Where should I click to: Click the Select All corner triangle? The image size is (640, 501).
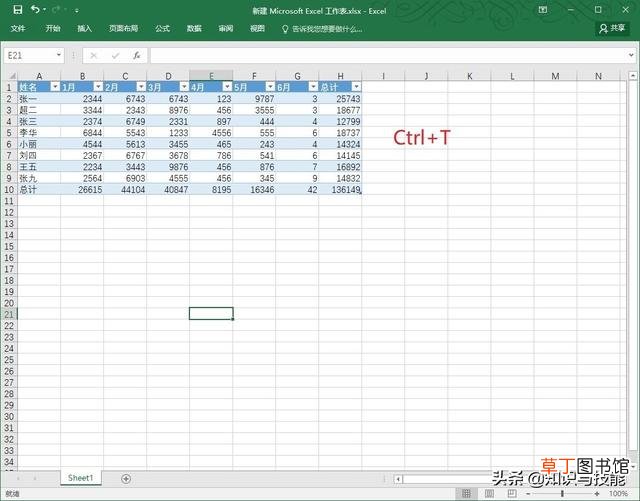click(12, 76)
